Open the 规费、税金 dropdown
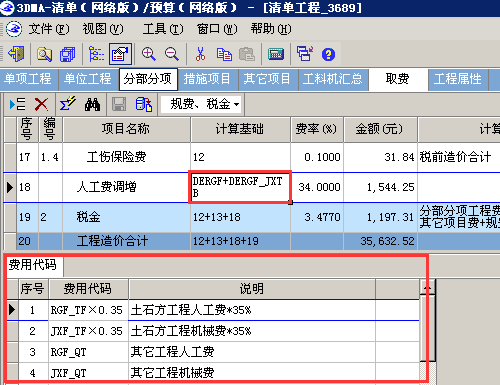The height and width of the screenshot is (385, 500). click(x=201, y=104)
